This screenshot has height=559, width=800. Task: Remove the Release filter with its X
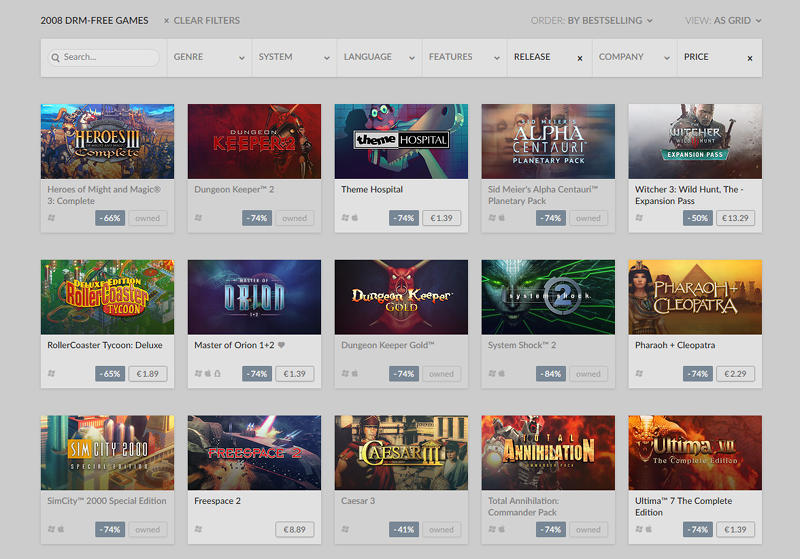580,58
